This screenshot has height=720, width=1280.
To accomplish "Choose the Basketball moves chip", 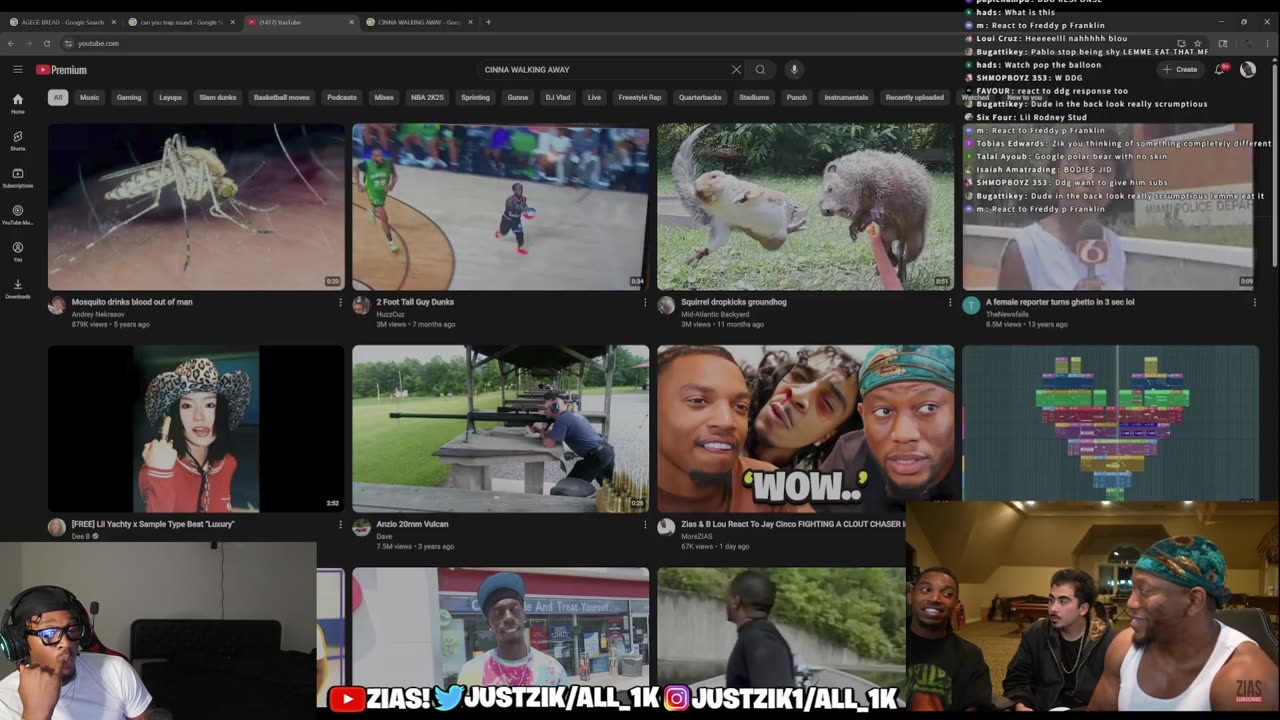I will [282, 98].
